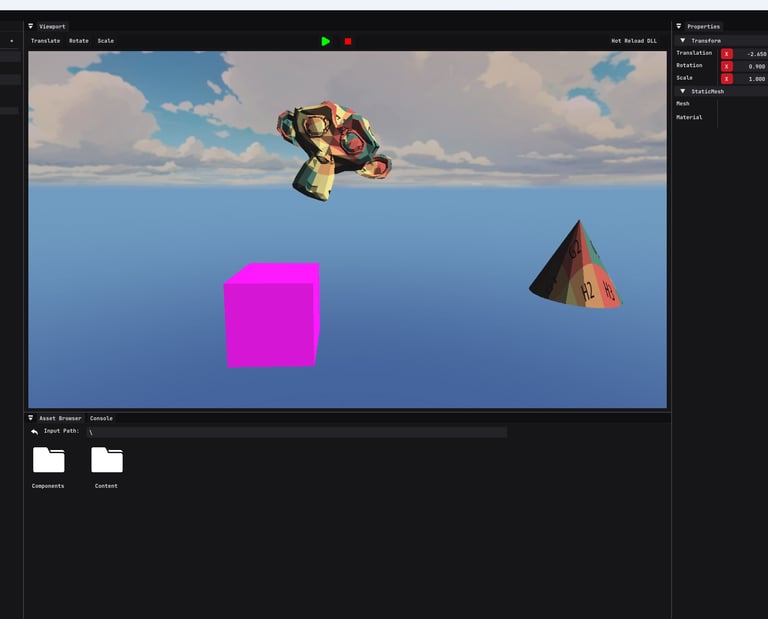Select the Translate gizmo mode
Viewport: 768px width, 619px height.
pyautogui.click(x=45, y=41)
